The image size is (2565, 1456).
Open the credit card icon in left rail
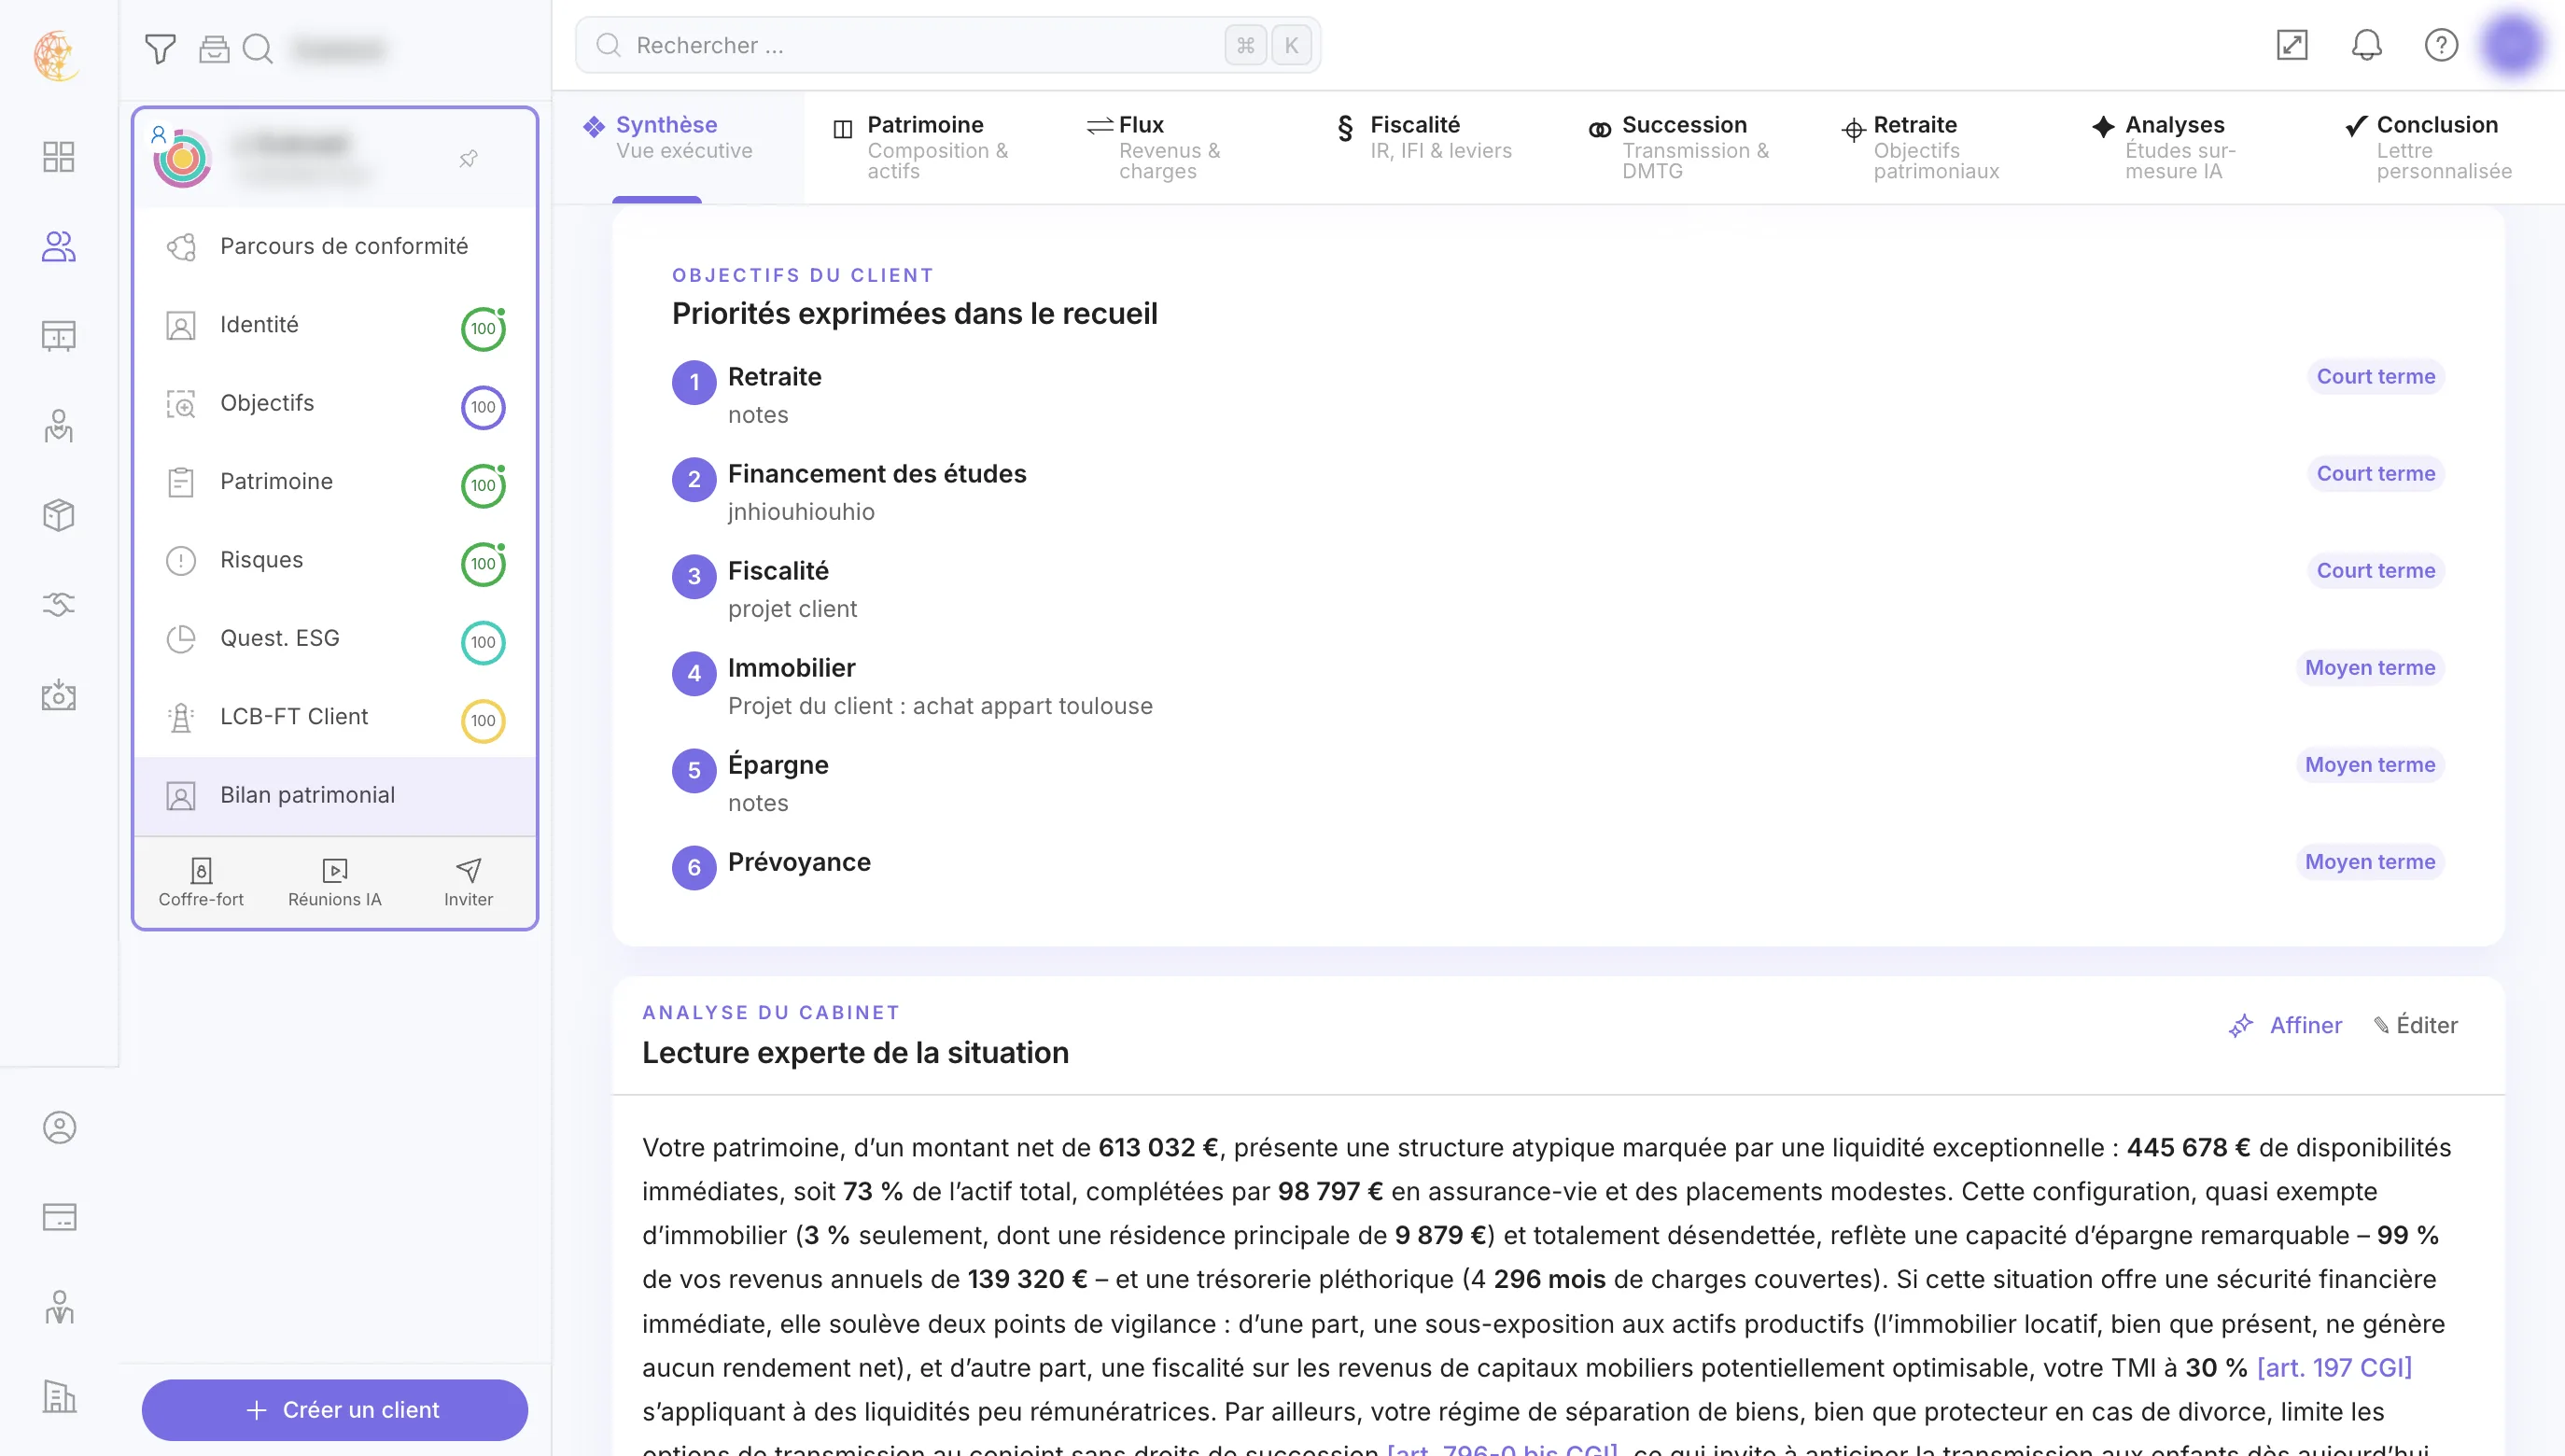pos(59,1217)
